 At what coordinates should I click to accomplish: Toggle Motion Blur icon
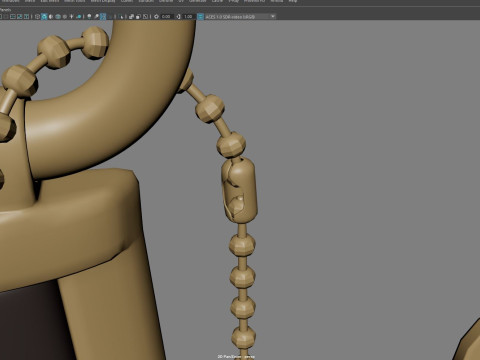point(96,17)
